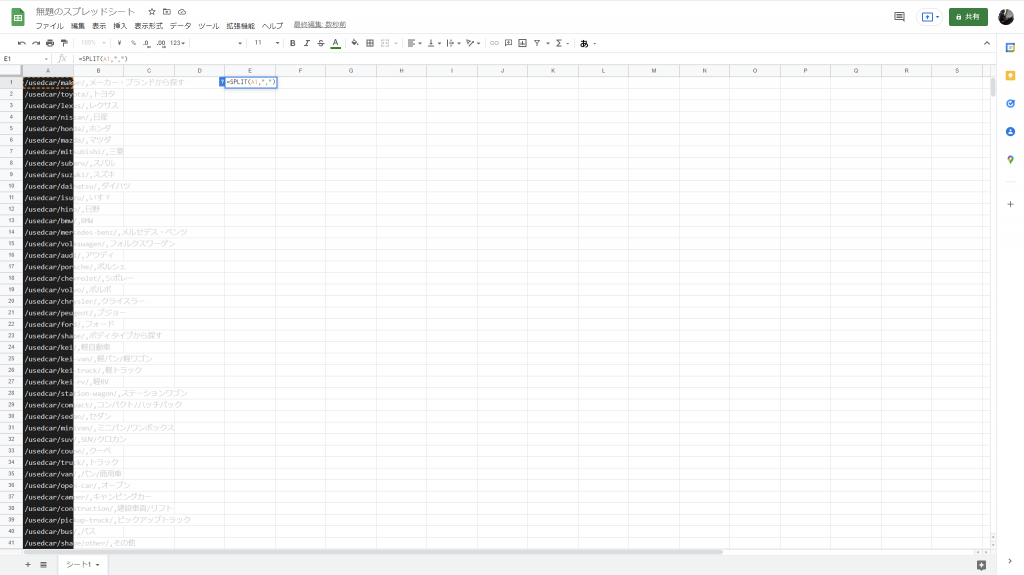
Task: Open the 表示形式 menu
Action: point(148,25)
